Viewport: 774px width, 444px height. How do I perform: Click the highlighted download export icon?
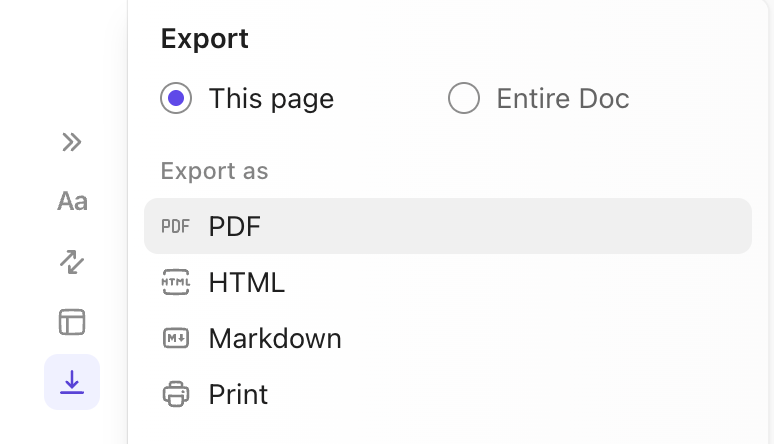point(72,382)
